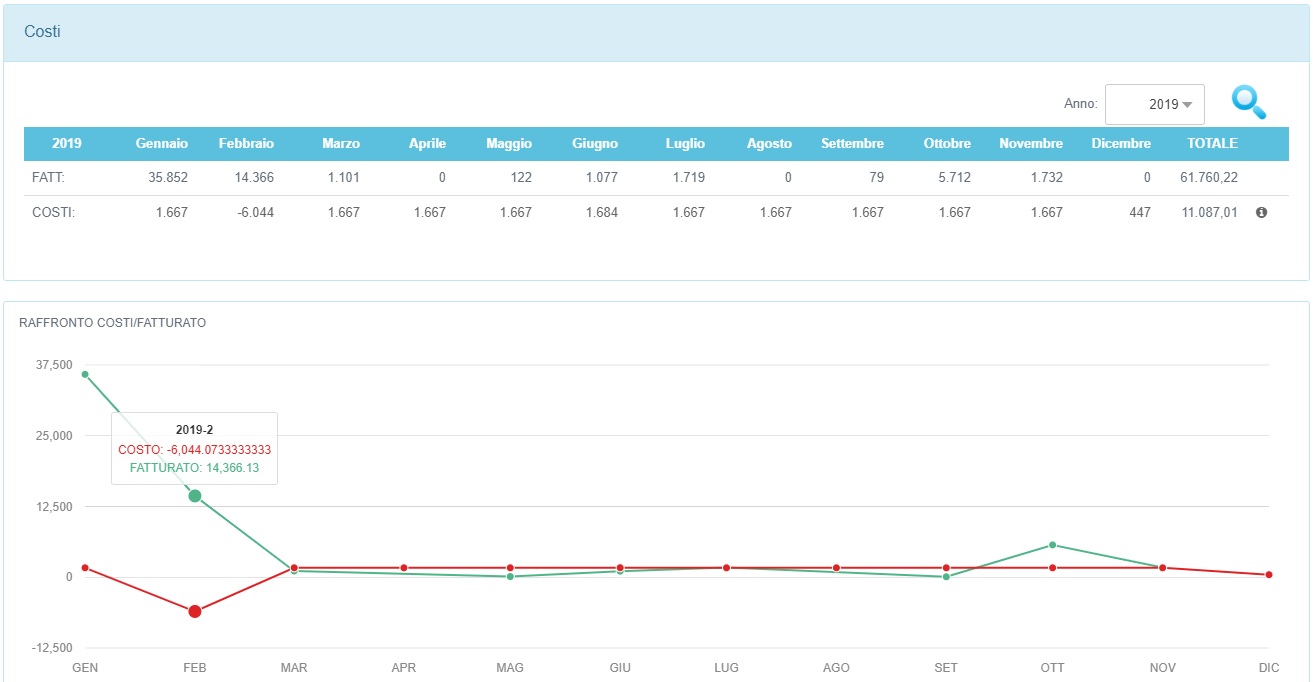The image size is (1316, 682).
Task: Click the red February cost point on the chart
Action: point(195,611)
